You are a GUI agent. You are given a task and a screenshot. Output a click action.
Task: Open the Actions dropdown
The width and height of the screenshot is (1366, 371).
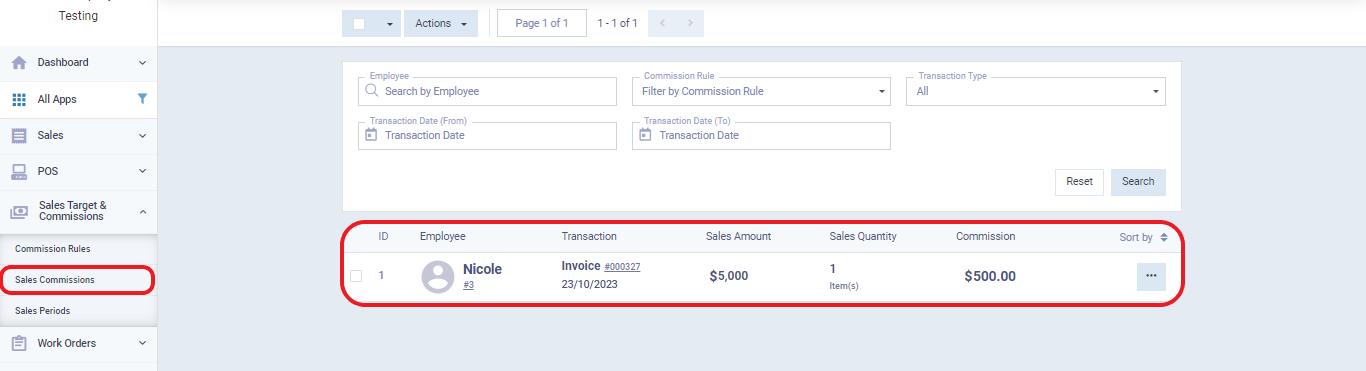441,24
